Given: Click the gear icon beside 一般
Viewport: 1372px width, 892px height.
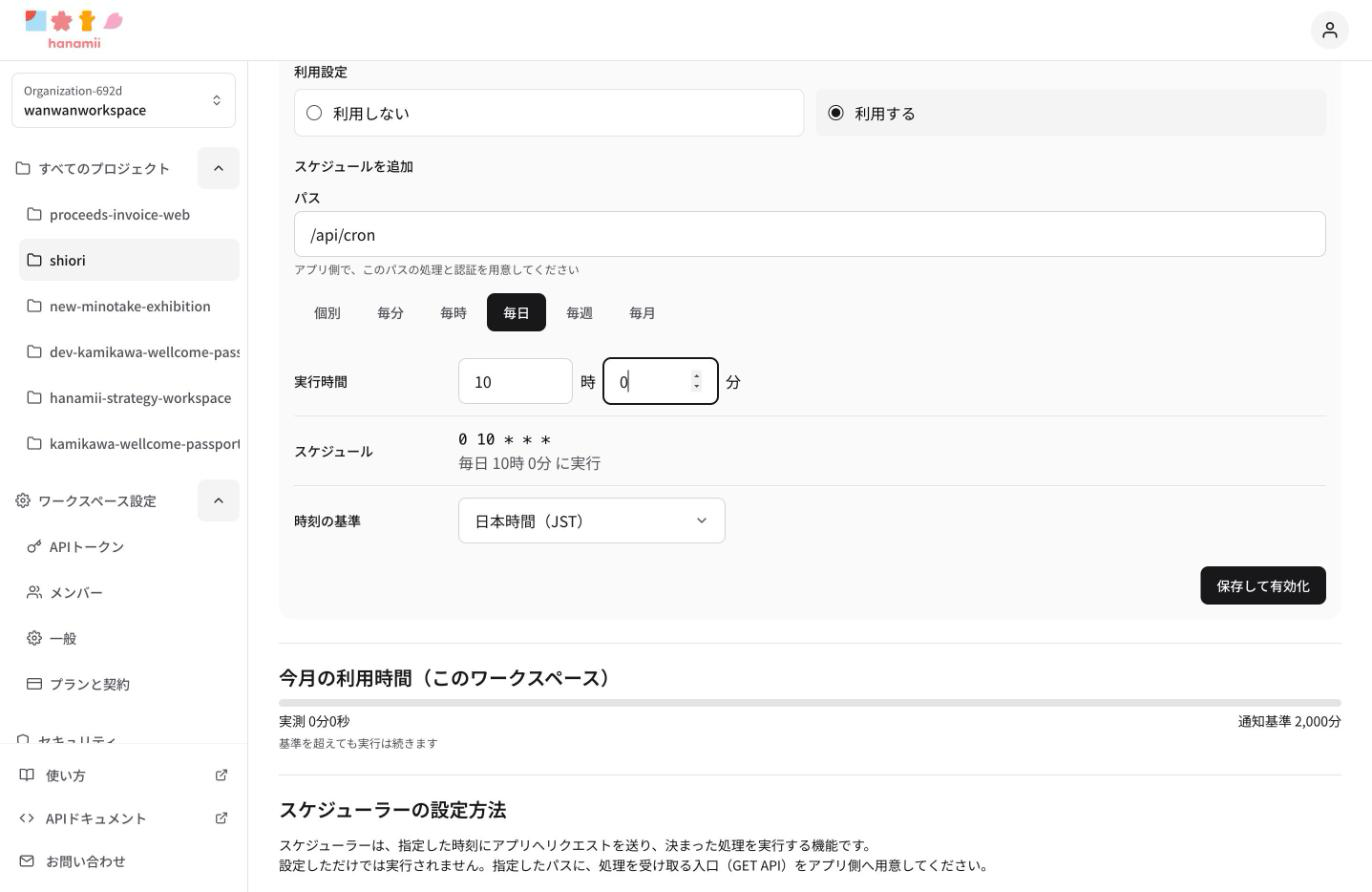Looking at the screenshot, I should [x=34, y=638].
